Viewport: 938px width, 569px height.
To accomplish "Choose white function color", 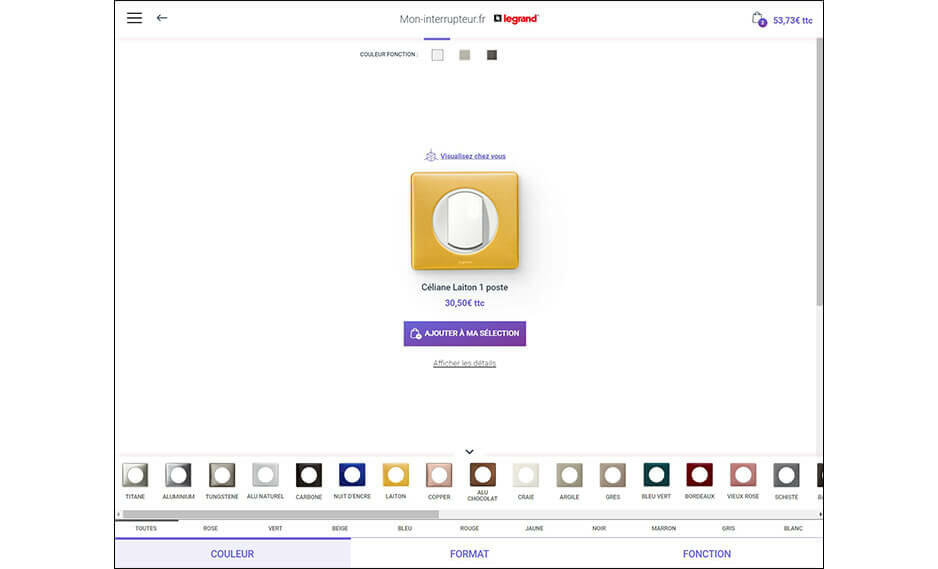I will pyautogui.click(x=437, y=55).
